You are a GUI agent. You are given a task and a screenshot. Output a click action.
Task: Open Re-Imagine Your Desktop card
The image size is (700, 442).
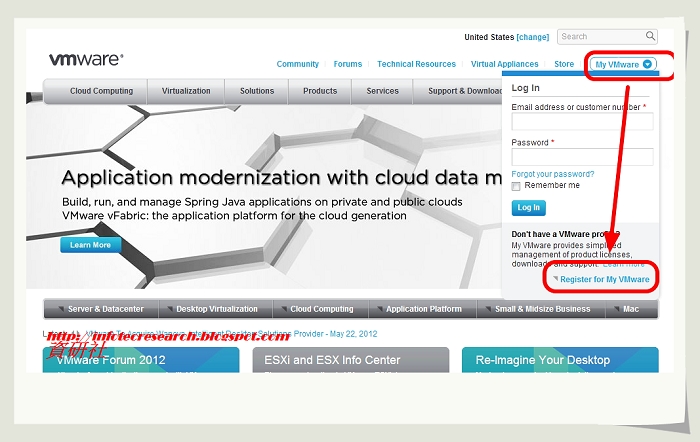point(560,360)
